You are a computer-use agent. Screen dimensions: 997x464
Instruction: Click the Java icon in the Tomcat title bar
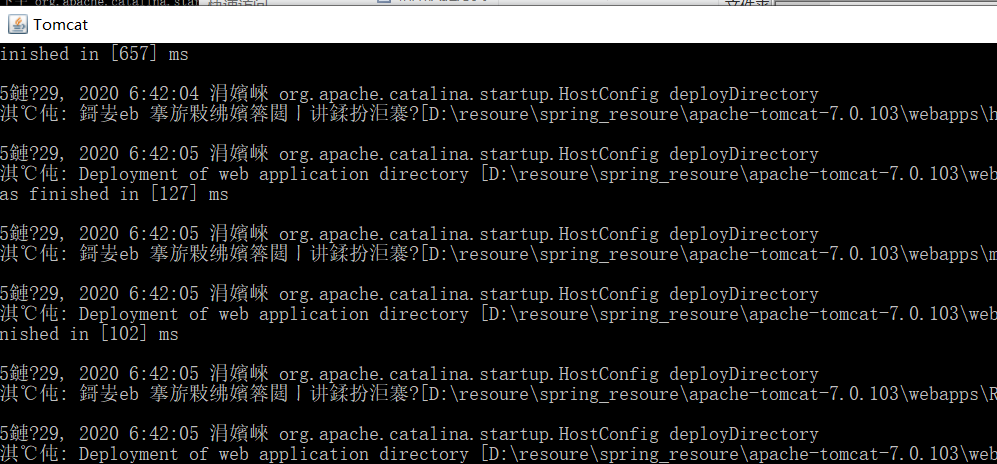click(18, 25)
